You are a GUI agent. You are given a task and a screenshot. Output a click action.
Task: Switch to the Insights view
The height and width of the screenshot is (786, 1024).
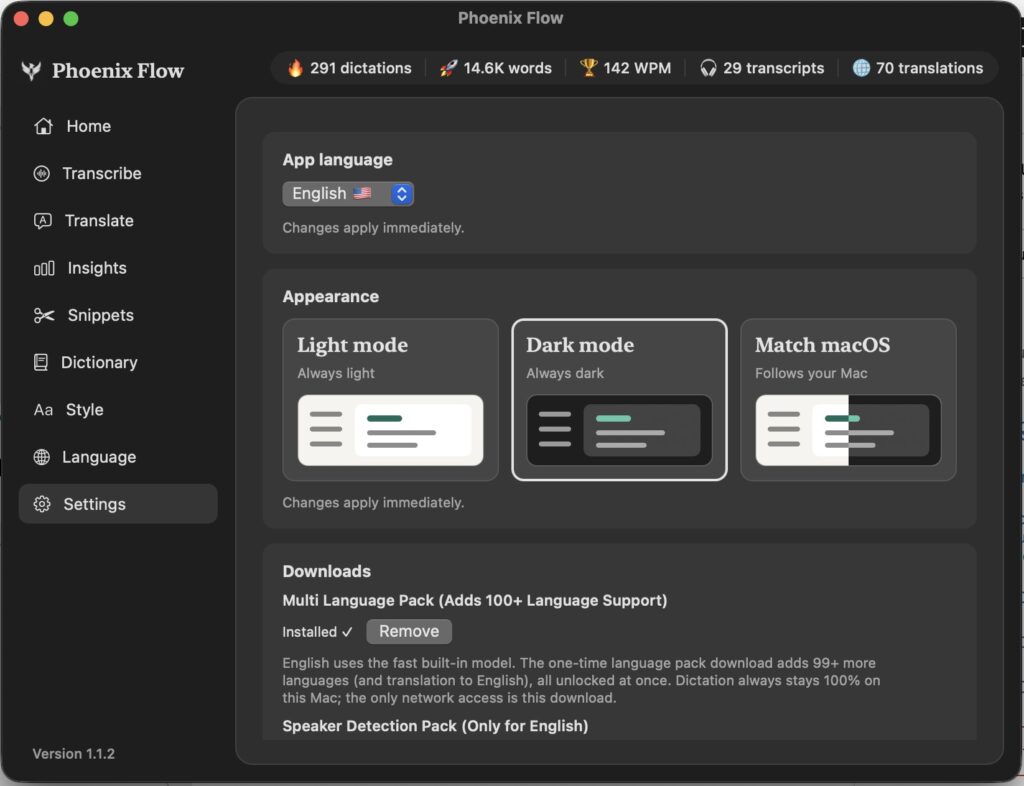[x=118, y=268]
